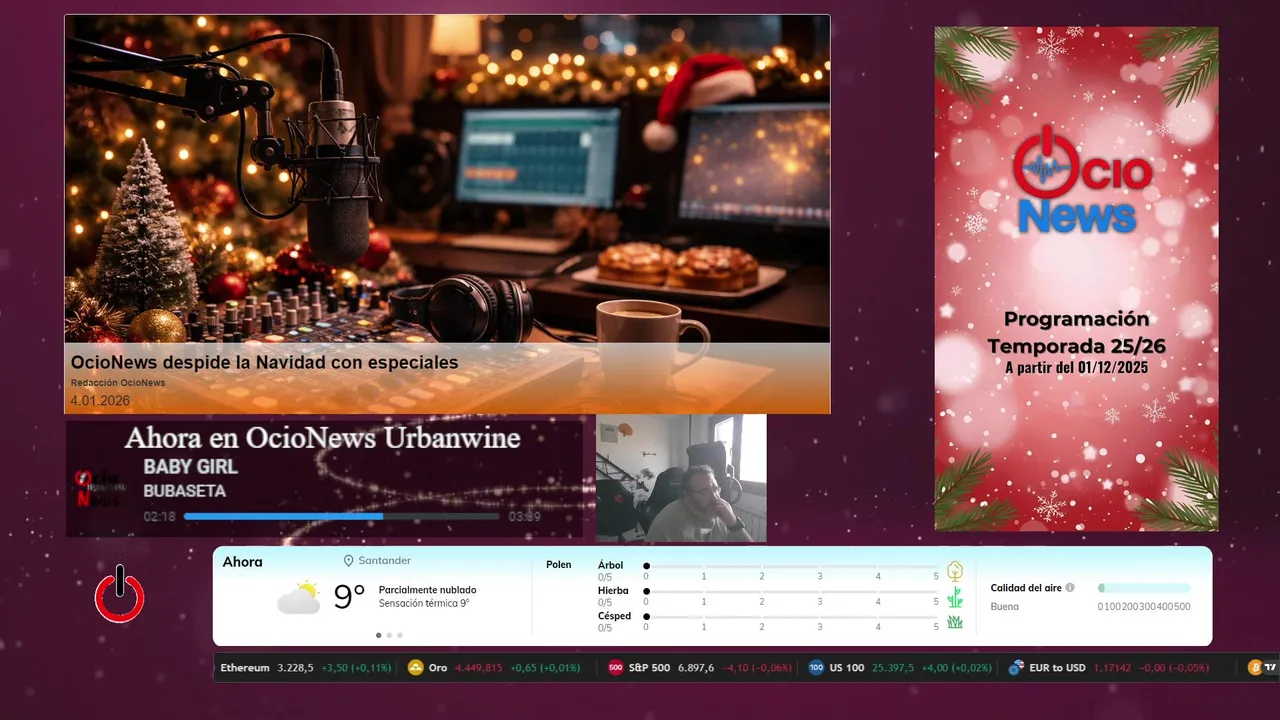Click the S&P 500 ticker label

tap(650, 667)
